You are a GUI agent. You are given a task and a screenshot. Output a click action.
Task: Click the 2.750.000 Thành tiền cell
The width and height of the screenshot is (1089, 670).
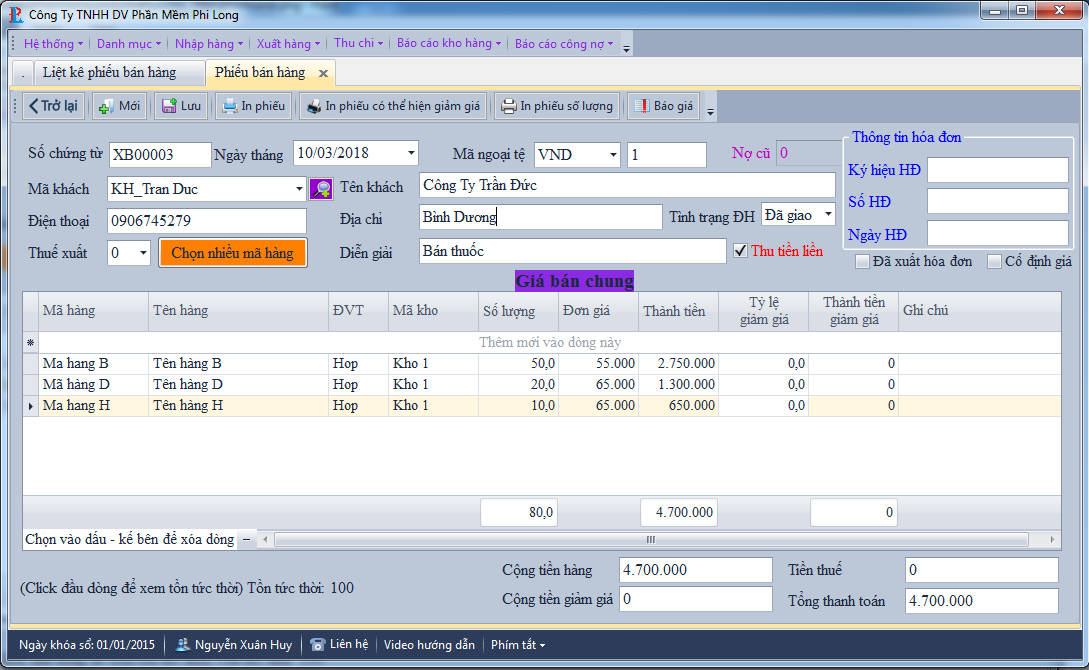pos(679,364)
